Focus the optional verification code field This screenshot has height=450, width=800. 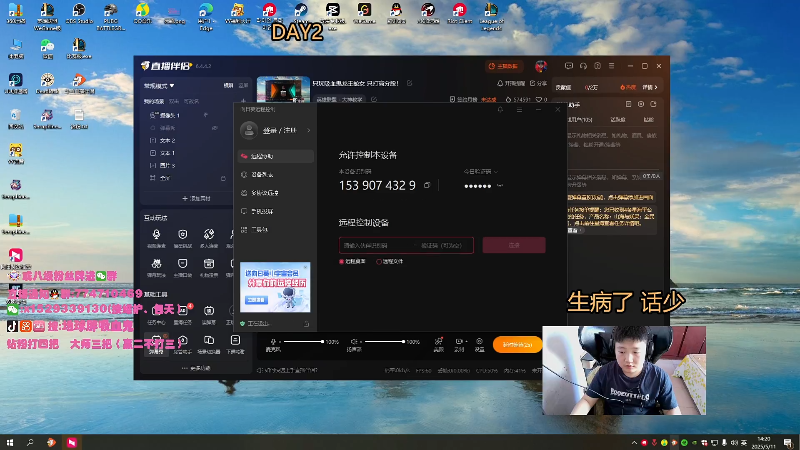tap(444, 245)
